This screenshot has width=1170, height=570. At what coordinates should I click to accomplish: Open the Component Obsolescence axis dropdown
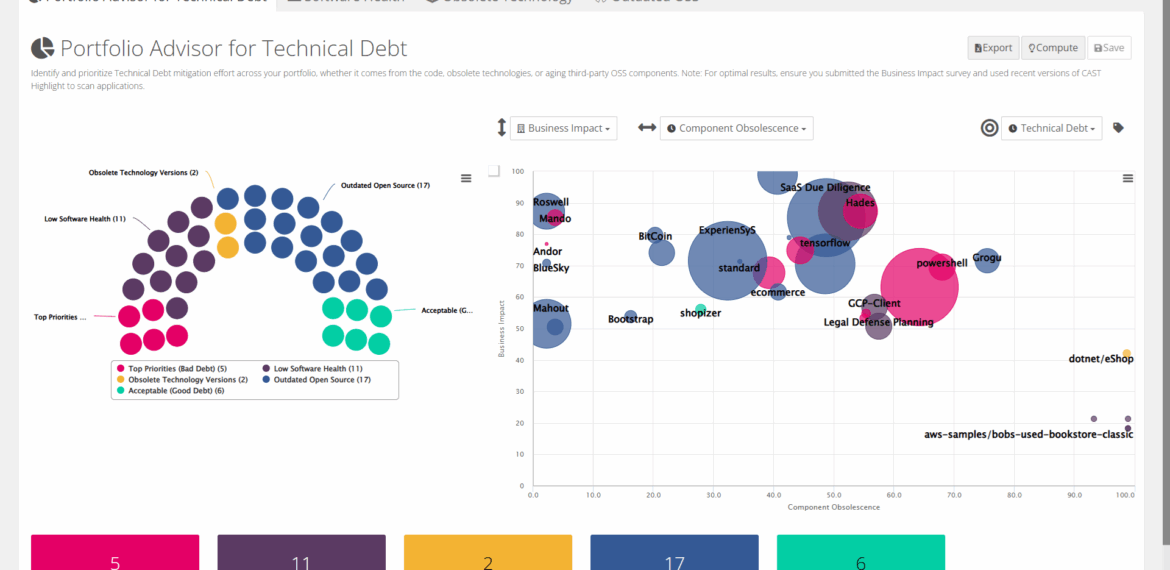736,128
